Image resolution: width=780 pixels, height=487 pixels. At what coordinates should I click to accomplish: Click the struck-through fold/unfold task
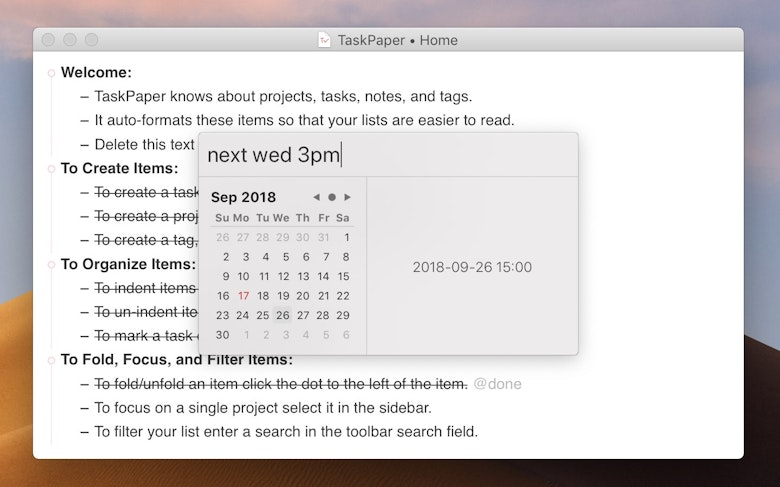(281, 384)
